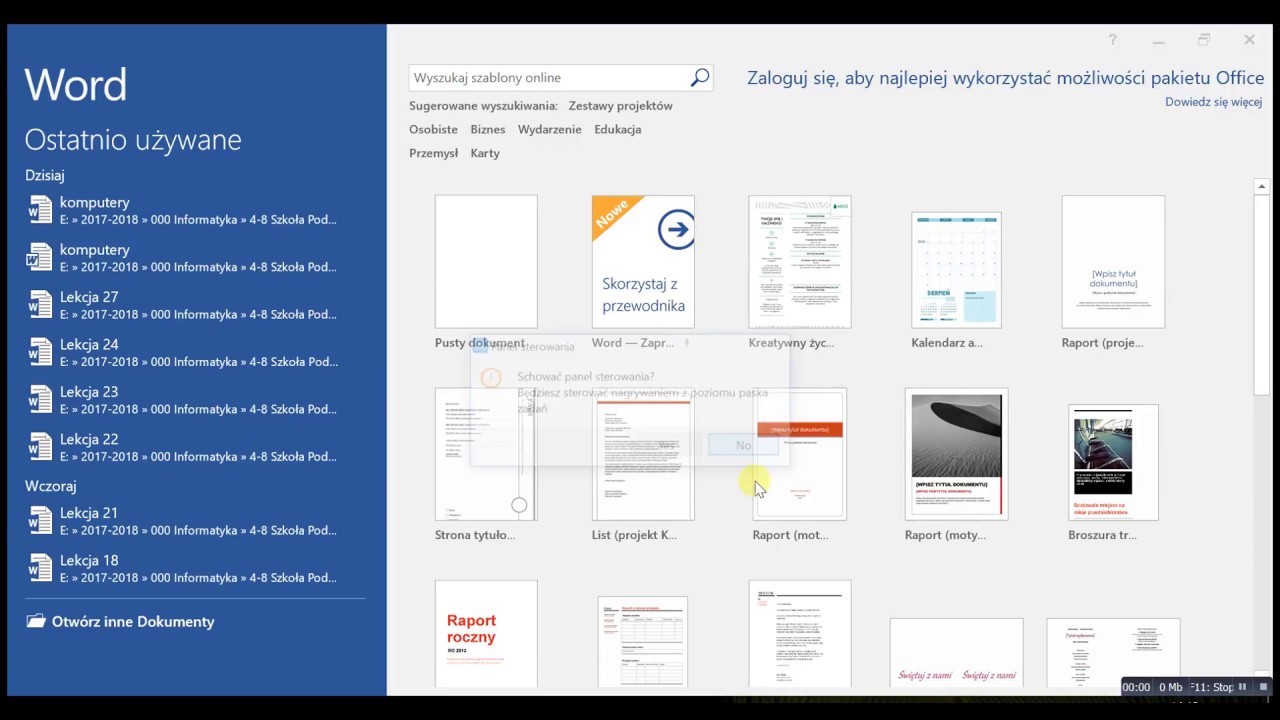Choose the Edukacja template category
The width and height of the screenshot is (1280, 720).
coord(617,130)
